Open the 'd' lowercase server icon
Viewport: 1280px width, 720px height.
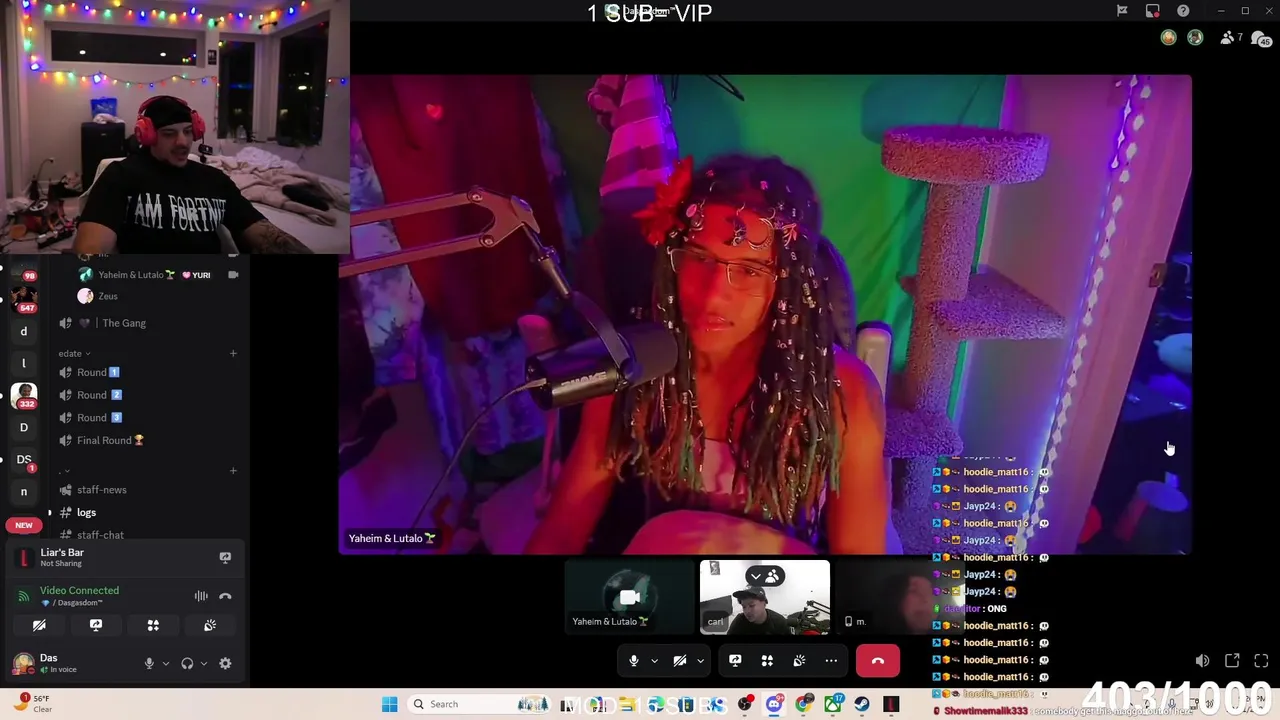(x=24, y=331)
